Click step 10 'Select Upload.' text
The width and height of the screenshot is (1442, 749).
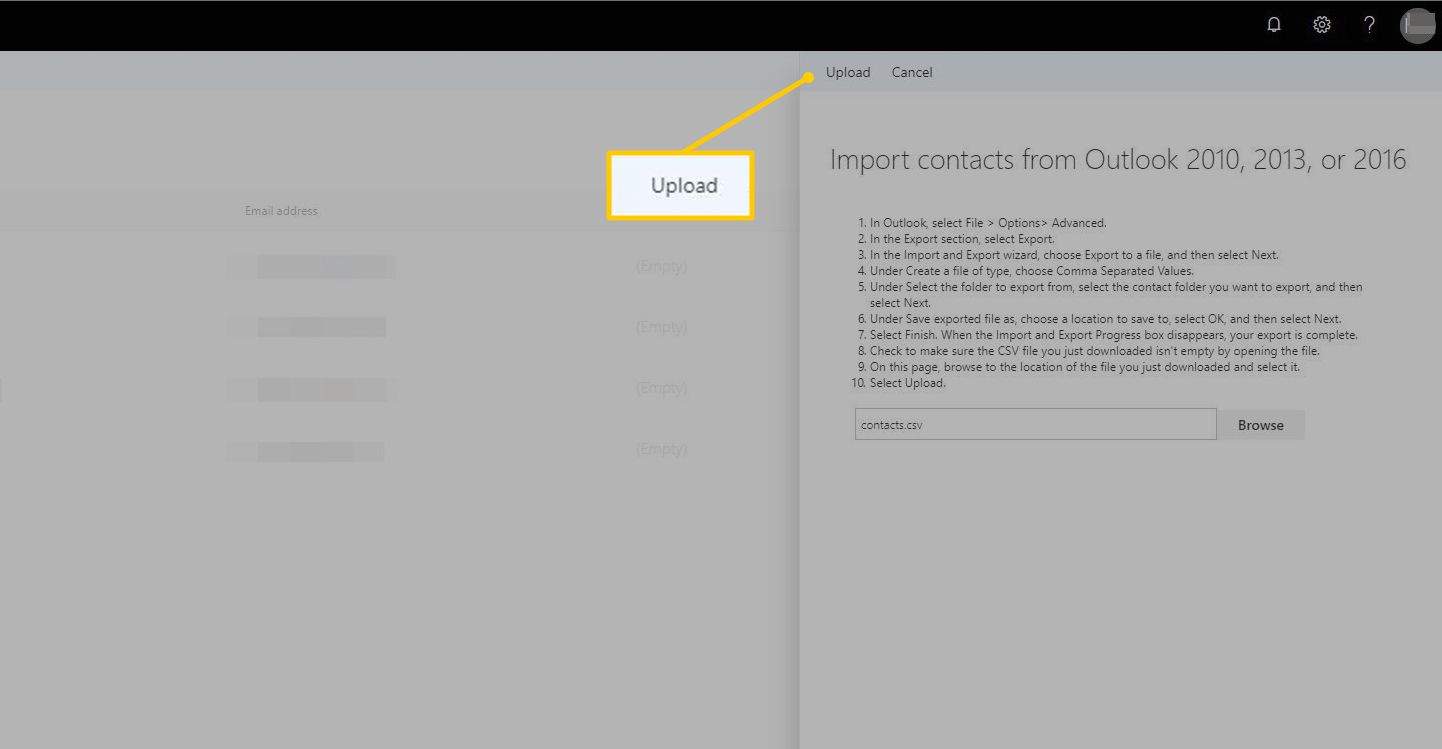click(x=907, y=383)
